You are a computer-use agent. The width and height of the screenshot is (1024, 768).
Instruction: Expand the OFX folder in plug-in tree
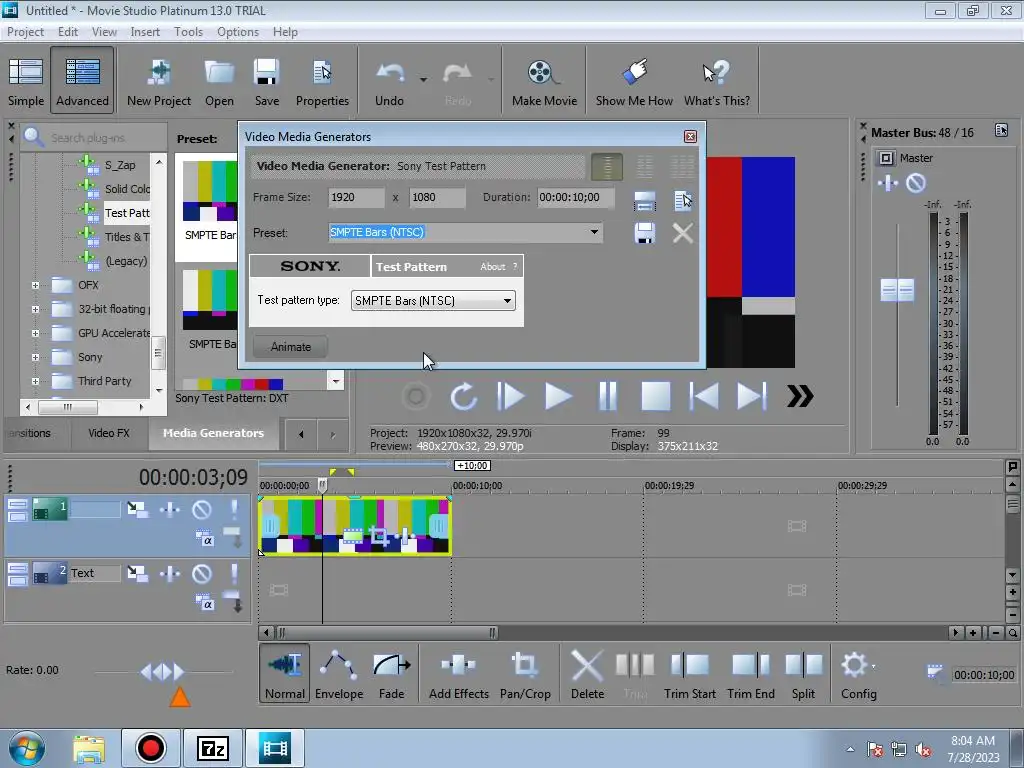pos(35,285)
